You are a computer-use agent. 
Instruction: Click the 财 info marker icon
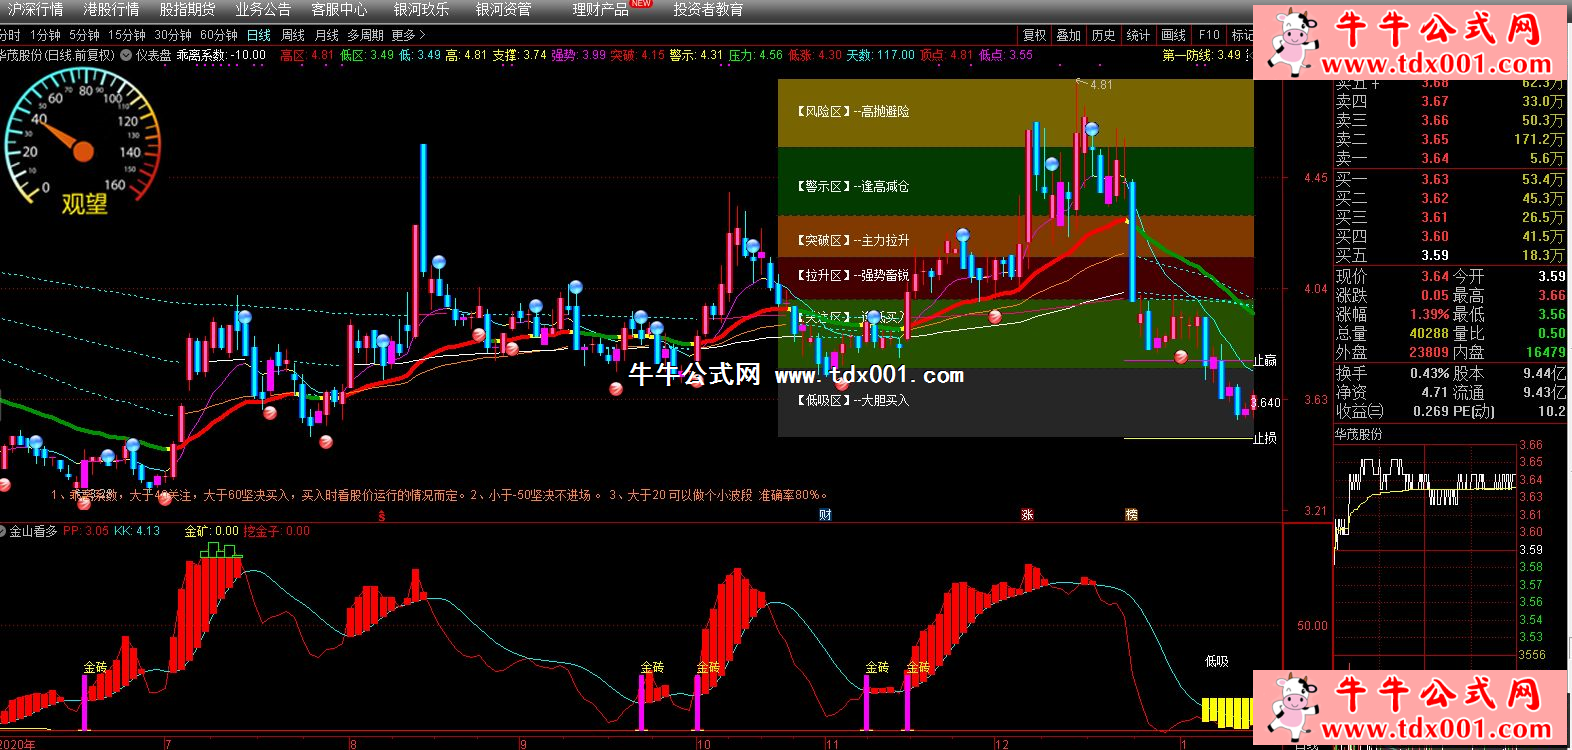825,515
